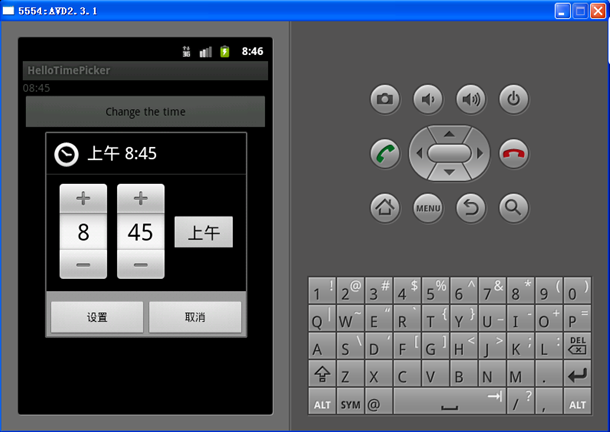Toggle the 上午 AM/PM button
The width and height of the screenshot is (610, 432).
[x=204, y=232]
